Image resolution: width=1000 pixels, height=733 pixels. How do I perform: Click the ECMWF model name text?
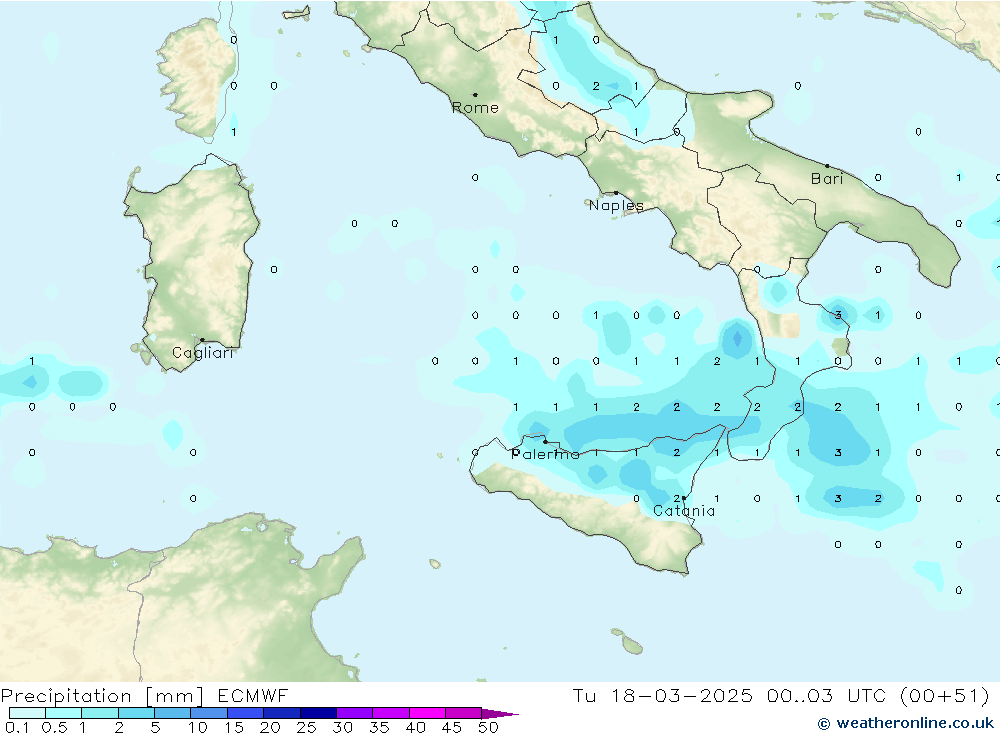click(253, 695)
